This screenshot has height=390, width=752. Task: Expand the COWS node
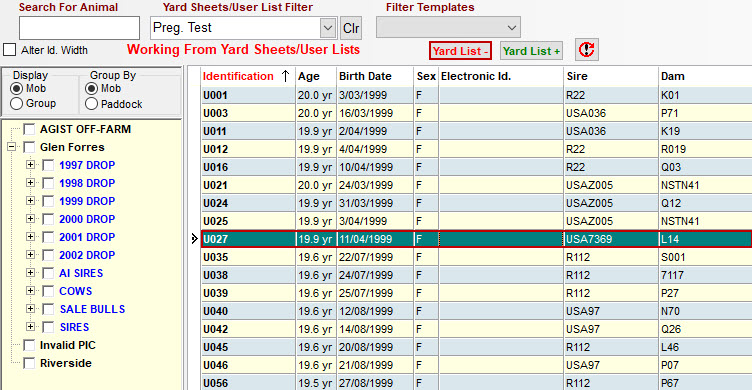30,291
